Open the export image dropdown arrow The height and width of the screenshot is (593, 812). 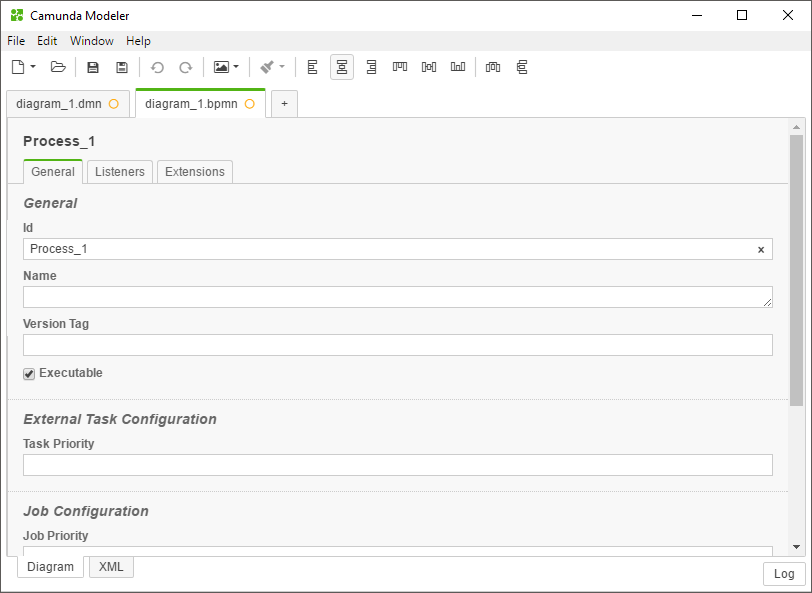236,67
